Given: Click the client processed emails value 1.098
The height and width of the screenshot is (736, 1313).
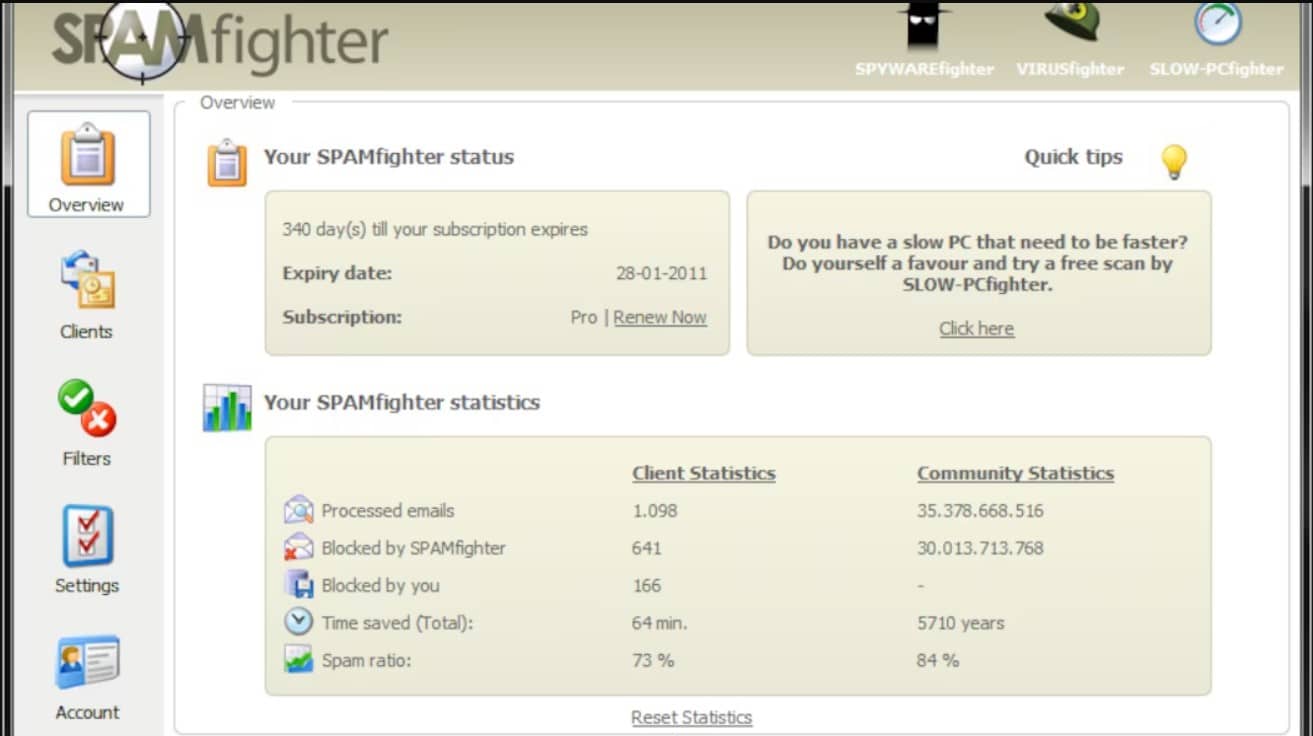Looking at the screenshot, I should [x=655, y=510].
